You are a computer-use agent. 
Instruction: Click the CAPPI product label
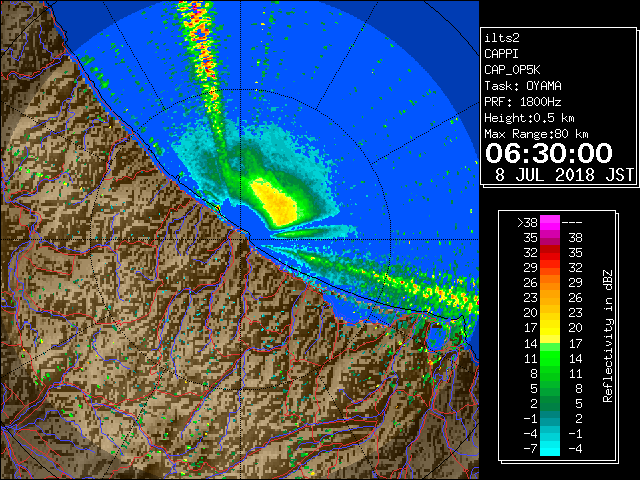[x=501, y=54]
